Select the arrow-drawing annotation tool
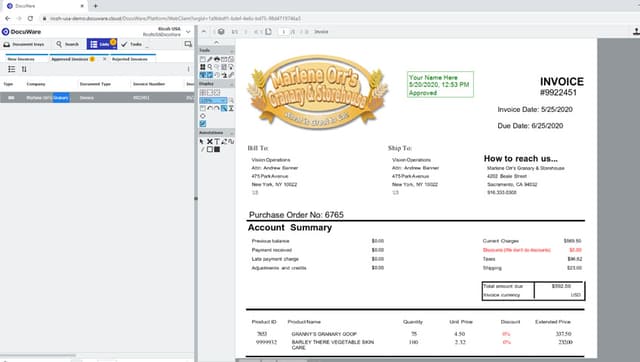 [x=224, y=141]
